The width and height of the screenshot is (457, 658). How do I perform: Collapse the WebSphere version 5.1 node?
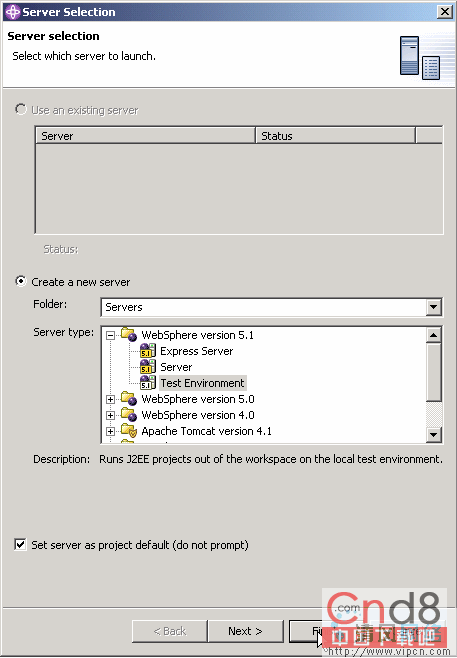pyautogui.click(x=110, y=335)
